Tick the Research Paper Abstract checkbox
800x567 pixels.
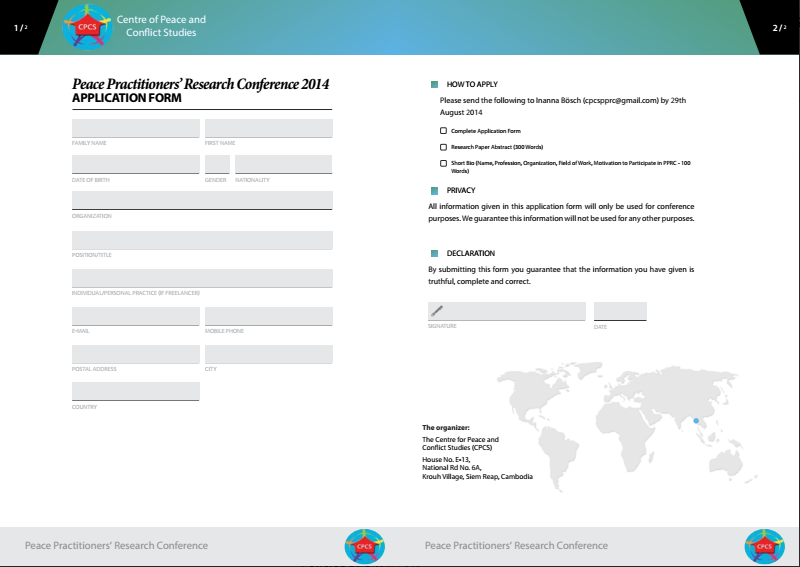[x=443, y=147]
